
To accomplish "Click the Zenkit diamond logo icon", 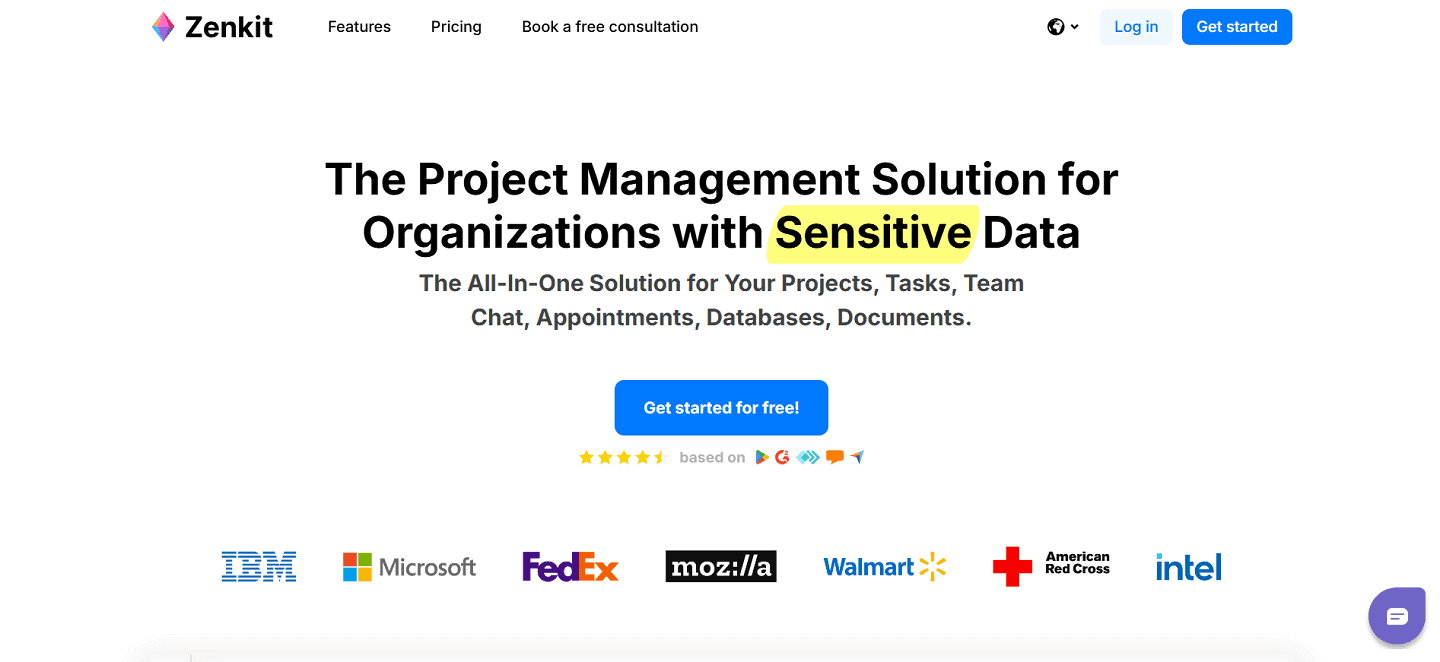I will 162,26.
